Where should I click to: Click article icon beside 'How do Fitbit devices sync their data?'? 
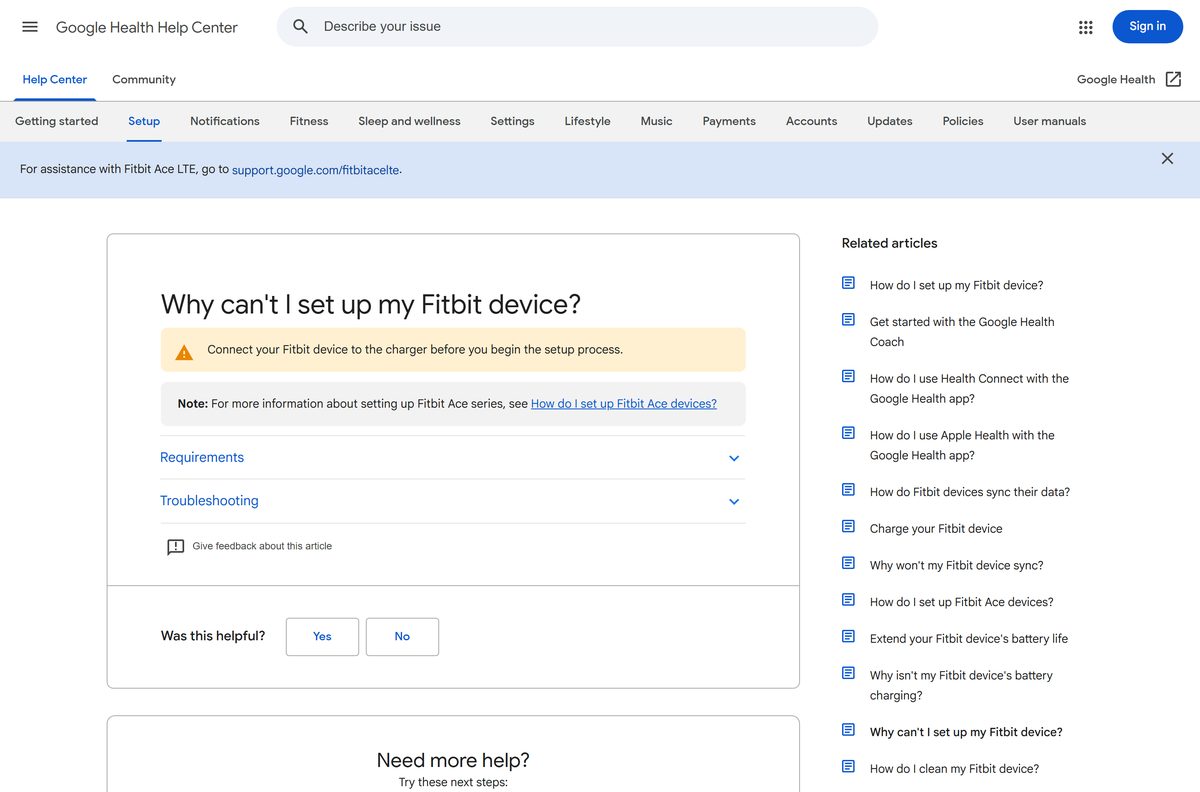848,490
